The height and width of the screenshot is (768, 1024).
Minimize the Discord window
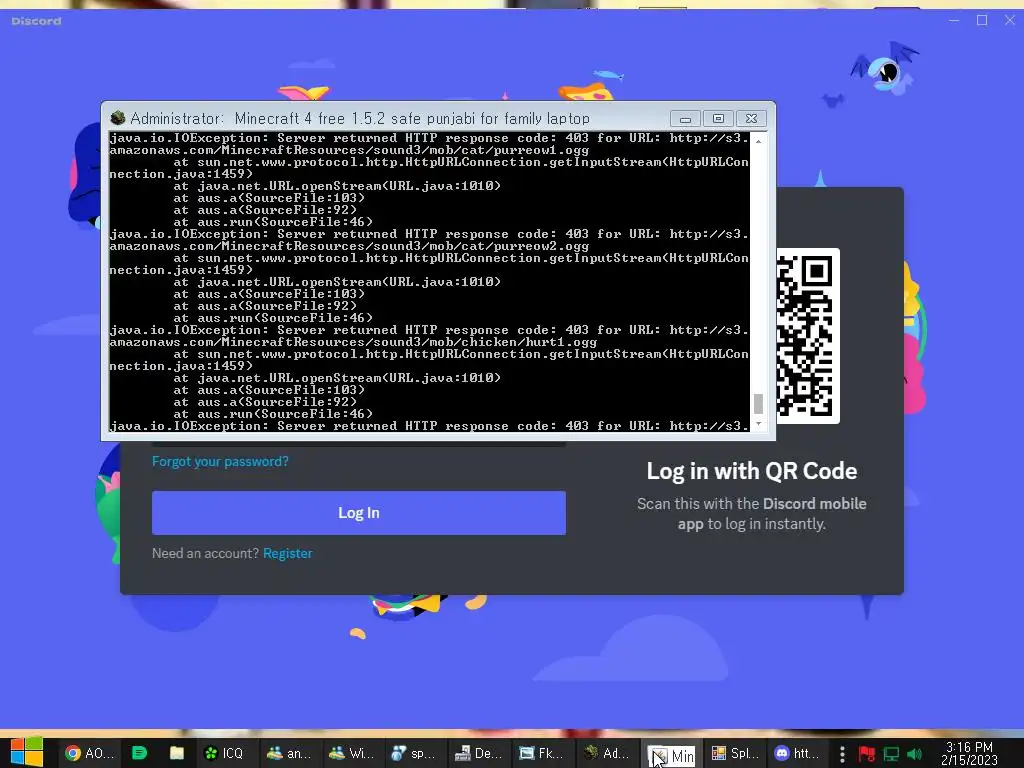(x=954, y=20)
